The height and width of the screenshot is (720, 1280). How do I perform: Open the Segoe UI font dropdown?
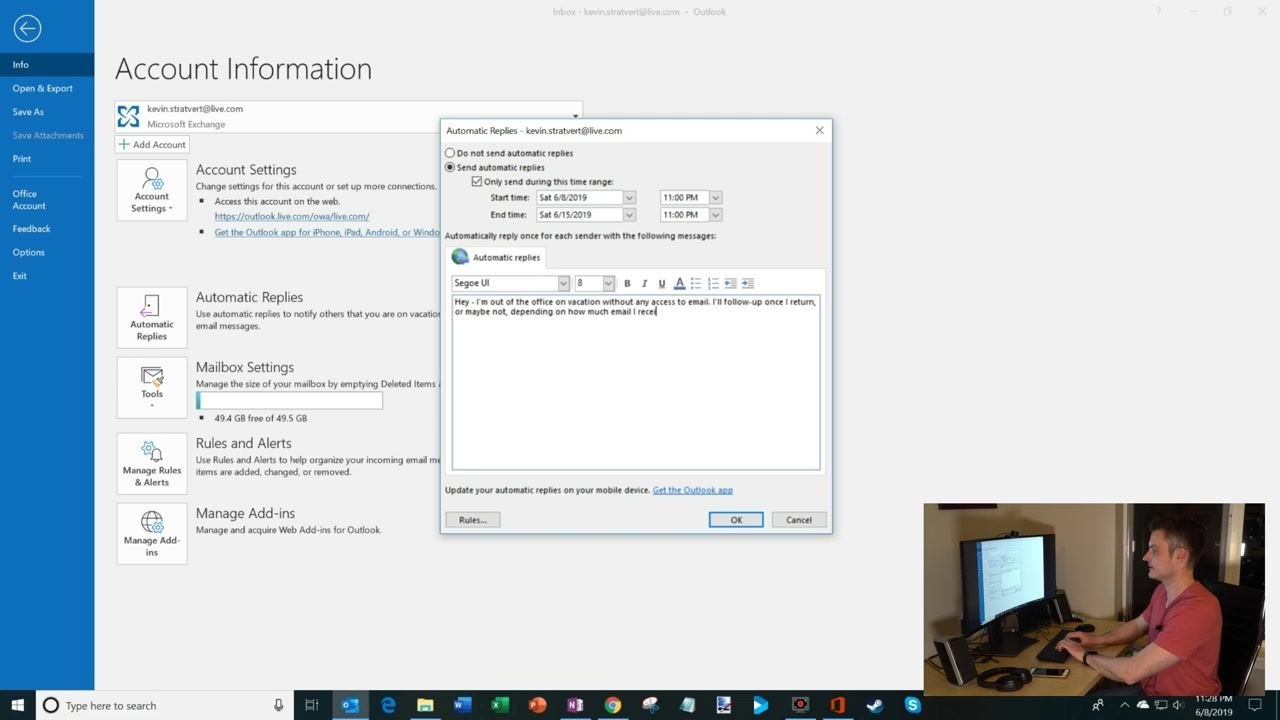(563, 284)
